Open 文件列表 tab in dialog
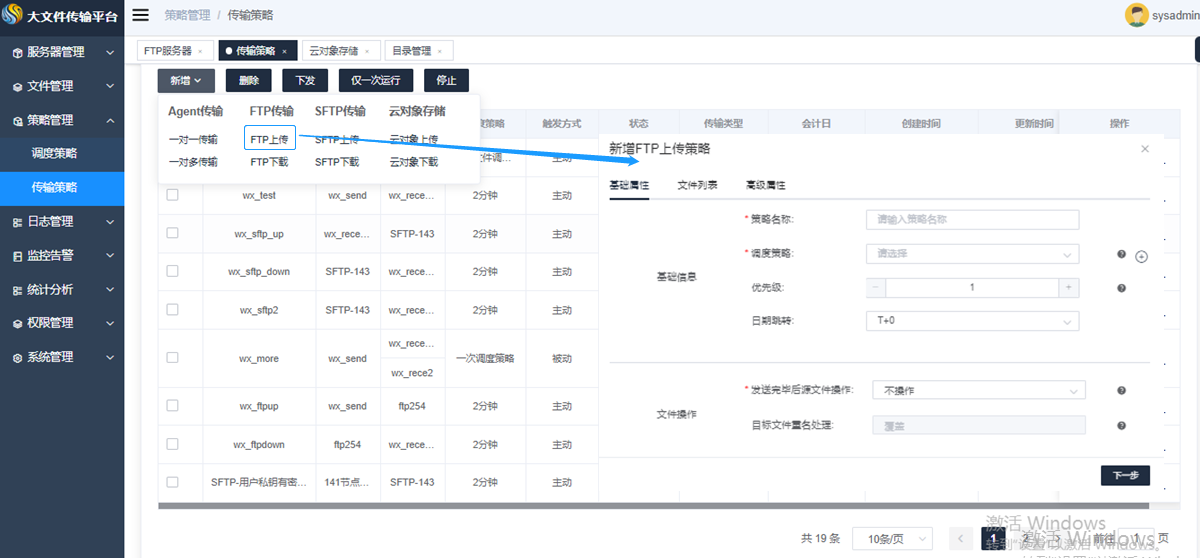 click(697, 185)
